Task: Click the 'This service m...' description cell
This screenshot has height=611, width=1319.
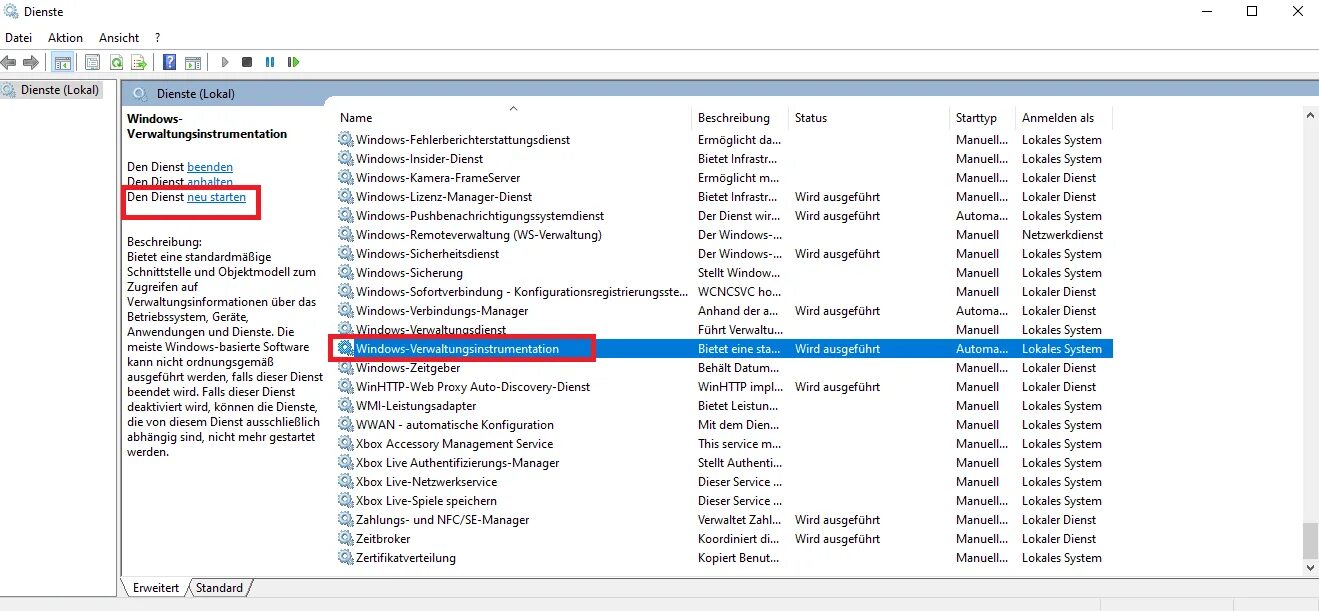Action: pos(740,443)
